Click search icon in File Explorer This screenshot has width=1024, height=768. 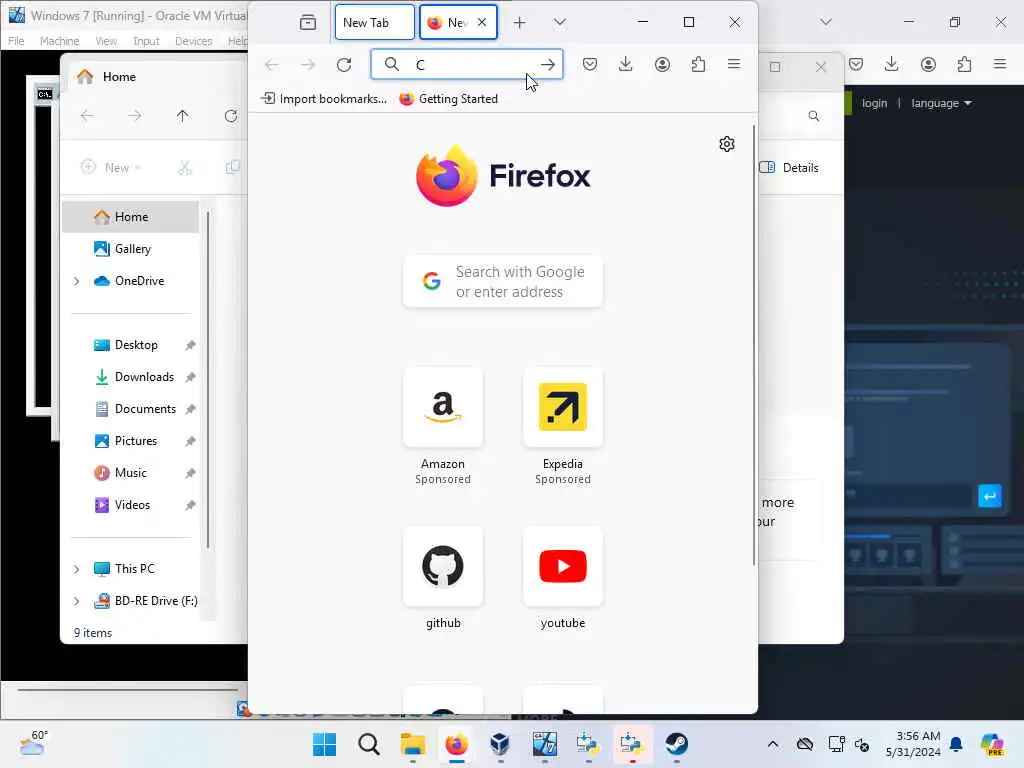pyautogui.click(x=814, y=116)
